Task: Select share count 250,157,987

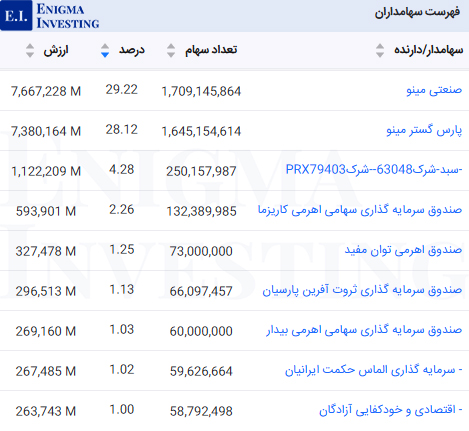Action: coord(201,171)
